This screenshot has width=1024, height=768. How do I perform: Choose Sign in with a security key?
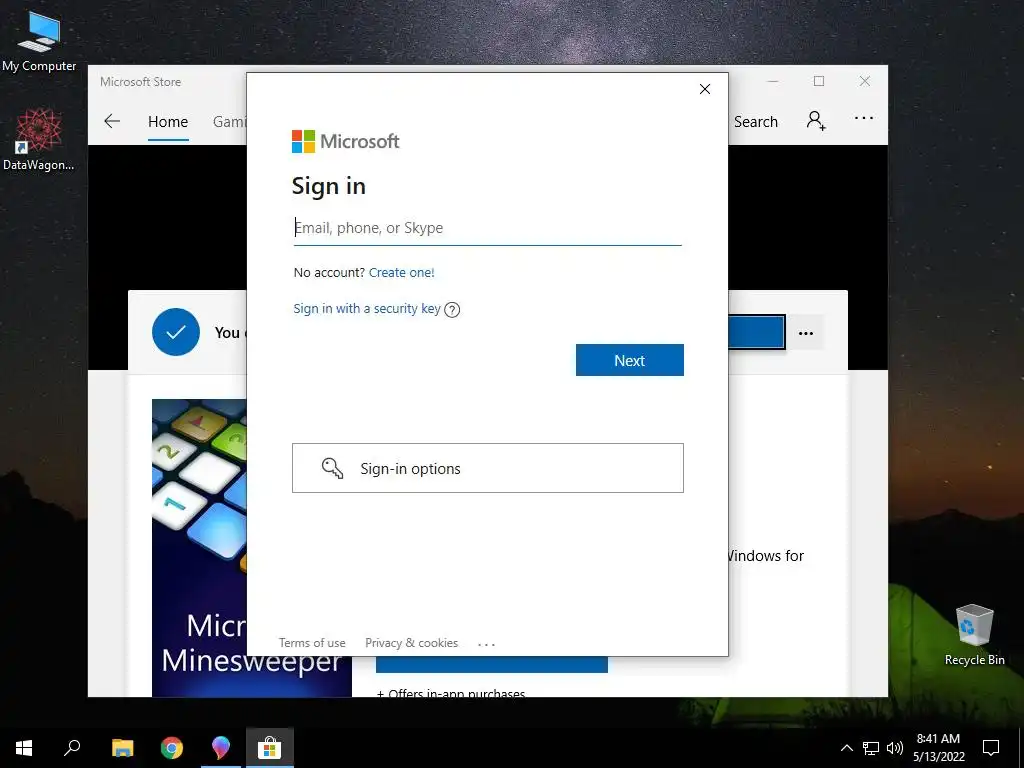[366, 308]
